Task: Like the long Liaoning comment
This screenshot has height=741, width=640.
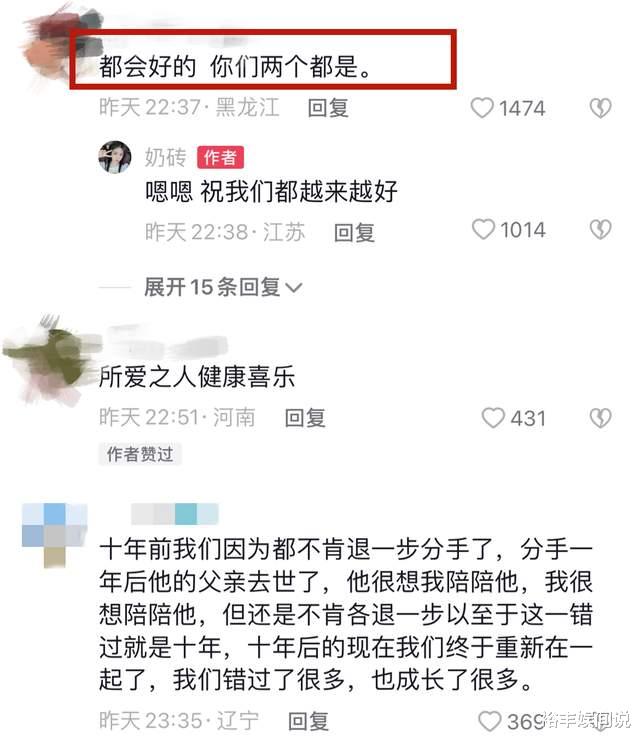Action: [x=490, y=721]
